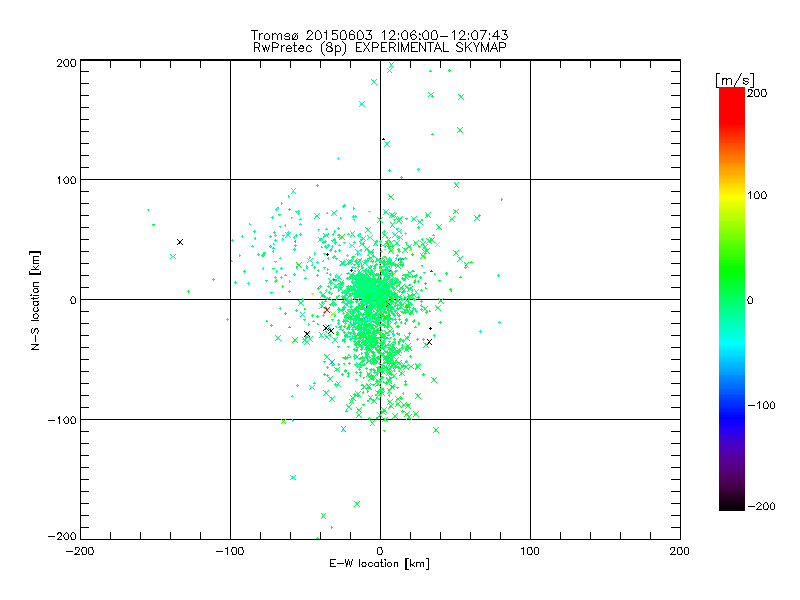This screenshot has height=600, width=800.
Task: Click the light blue X marker just below the -100 N-S gridline
Action: (343, 429)
